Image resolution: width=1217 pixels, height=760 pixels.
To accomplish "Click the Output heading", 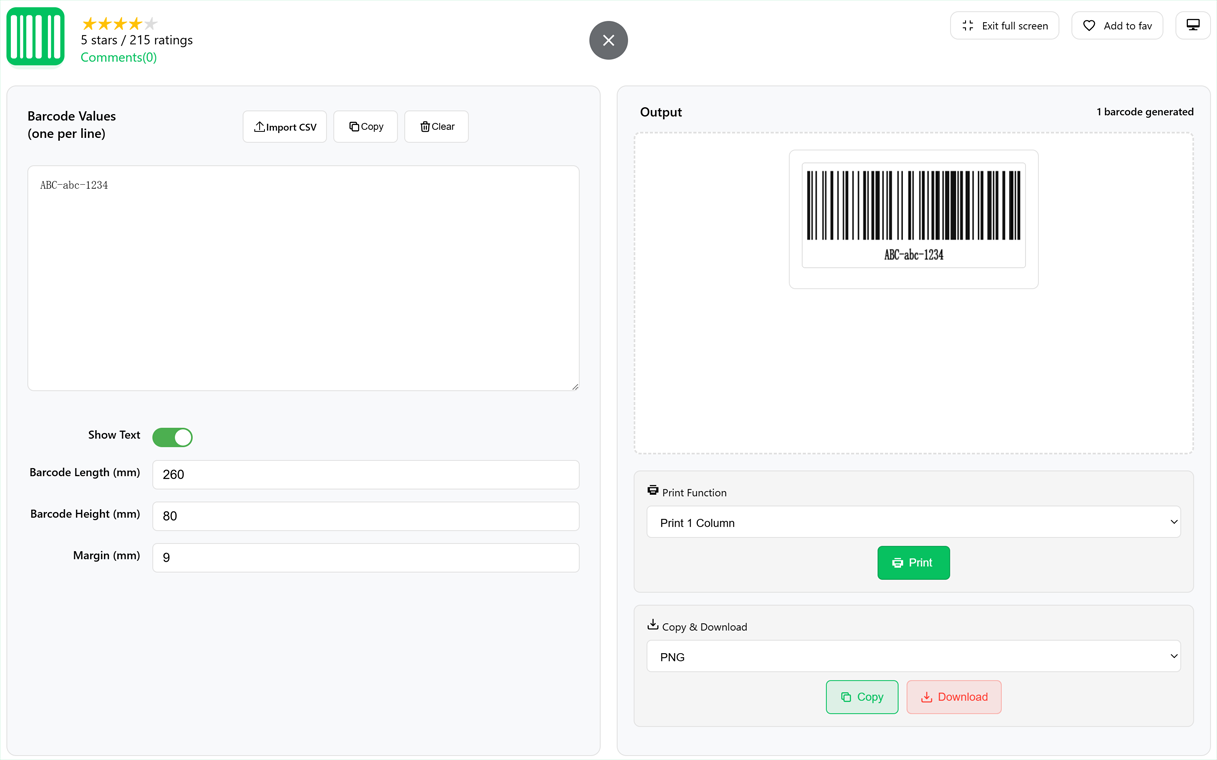I will [x=661, y=112].
